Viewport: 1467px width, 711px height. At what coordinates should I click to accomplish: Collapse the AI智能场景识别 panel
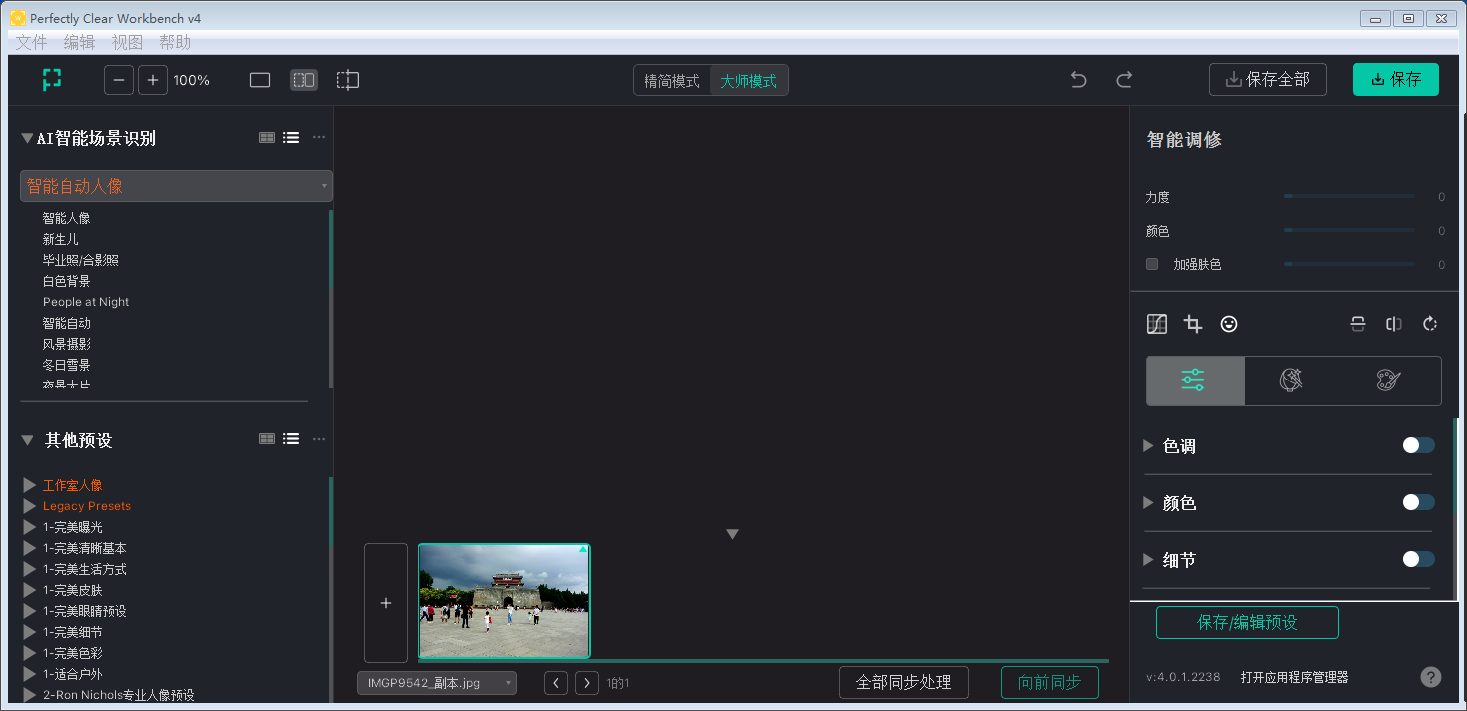(x=27, y=138)
